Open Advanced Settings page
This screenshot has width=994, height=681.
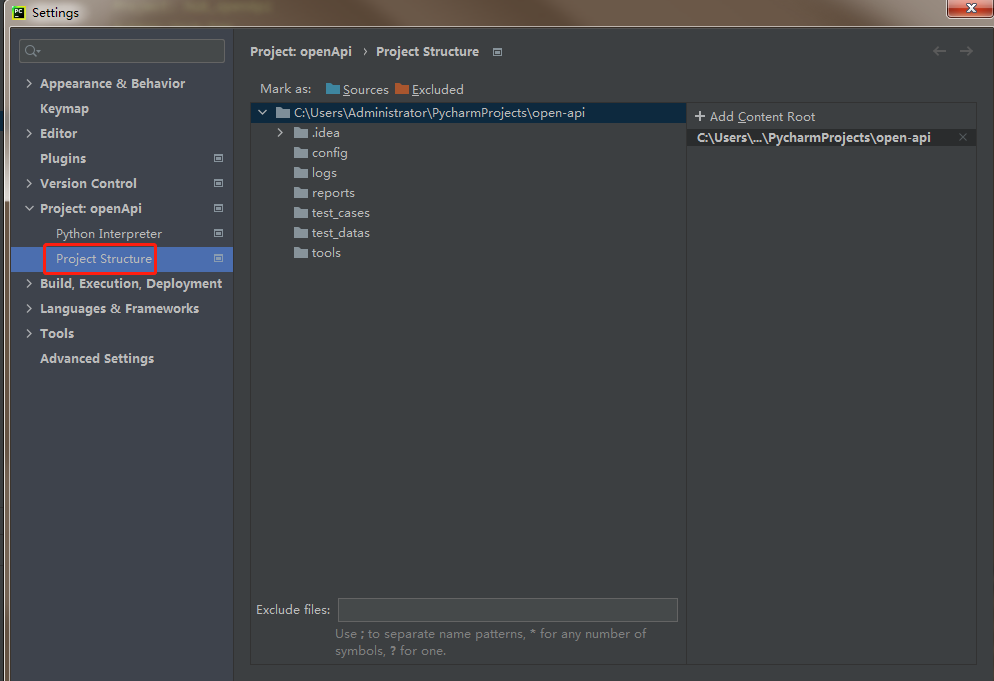point(97,358)
